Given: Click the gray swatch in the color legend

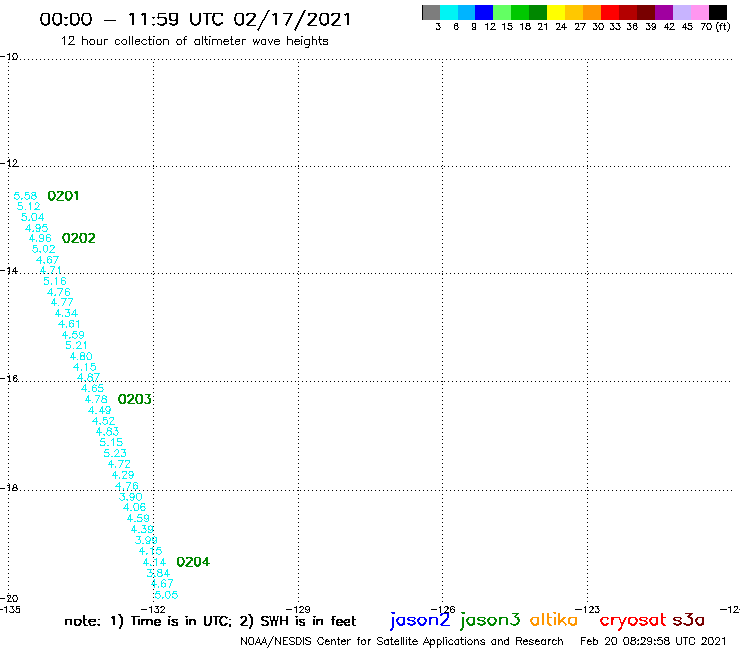Looking at the screenshot, I should click(x=431, y=12).
